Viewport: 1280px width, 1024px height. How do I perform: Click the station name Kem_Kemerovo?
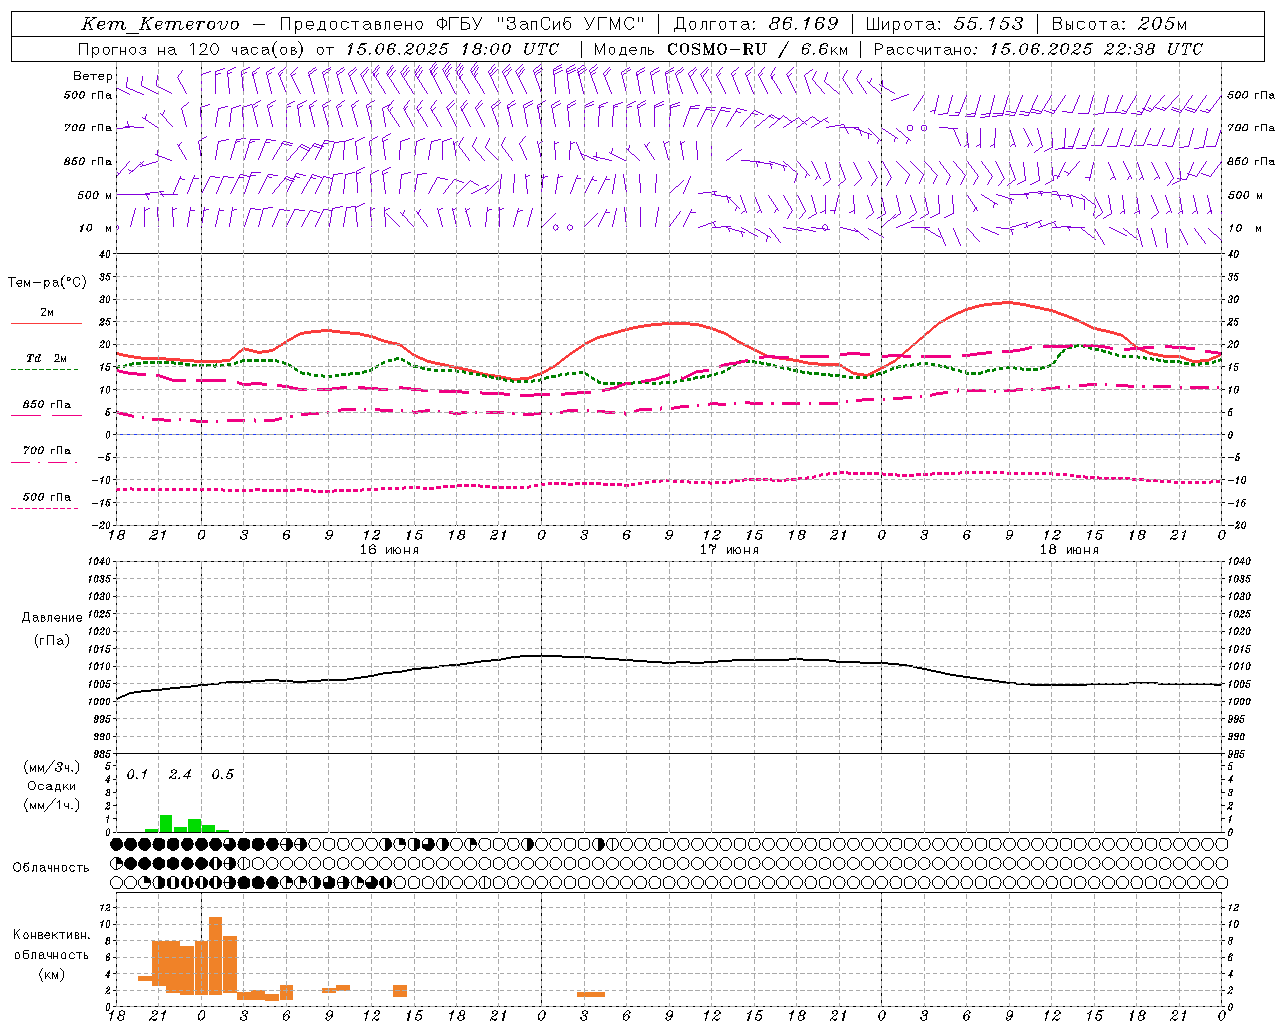160,24
